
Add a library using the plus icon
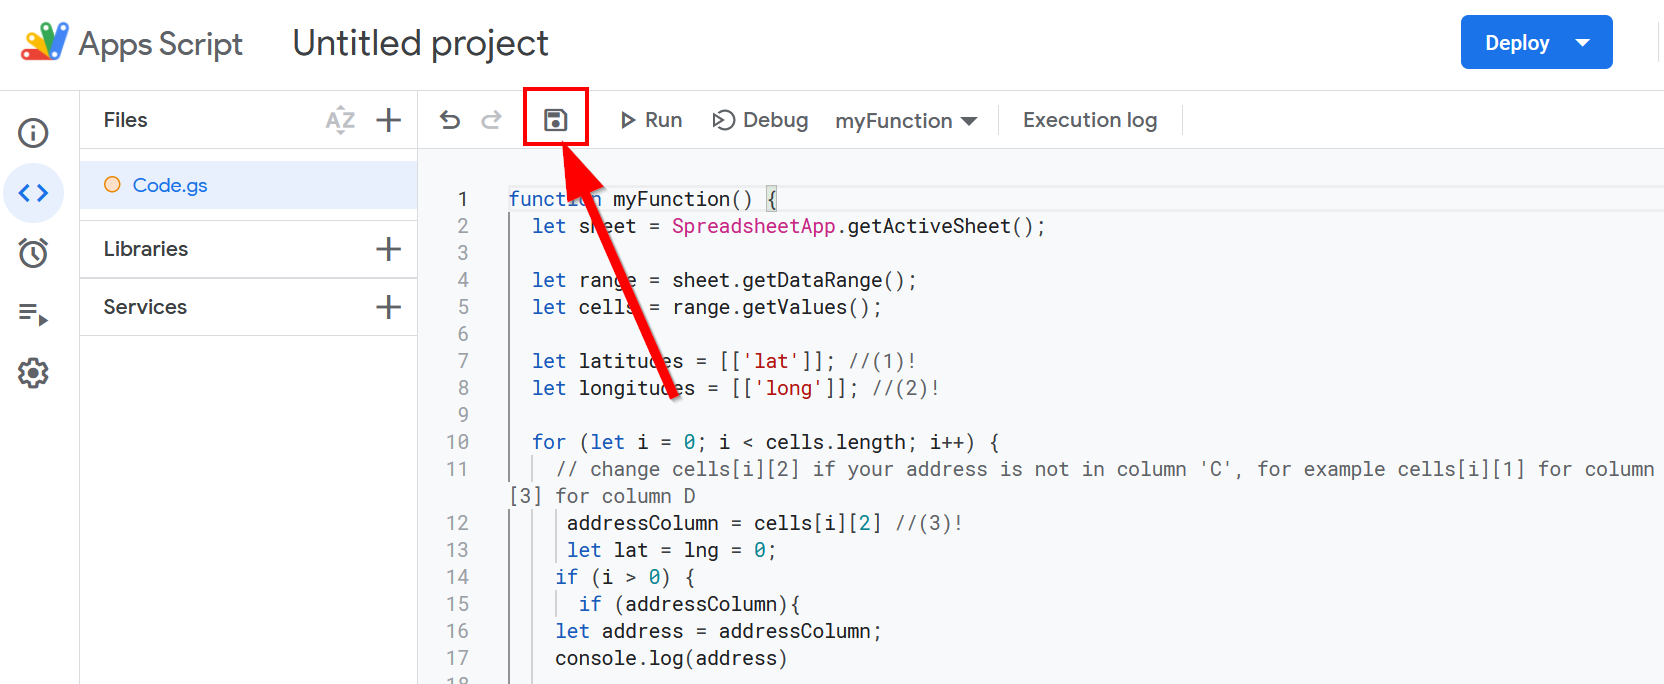pyautogui.click(x=389, y=249)
